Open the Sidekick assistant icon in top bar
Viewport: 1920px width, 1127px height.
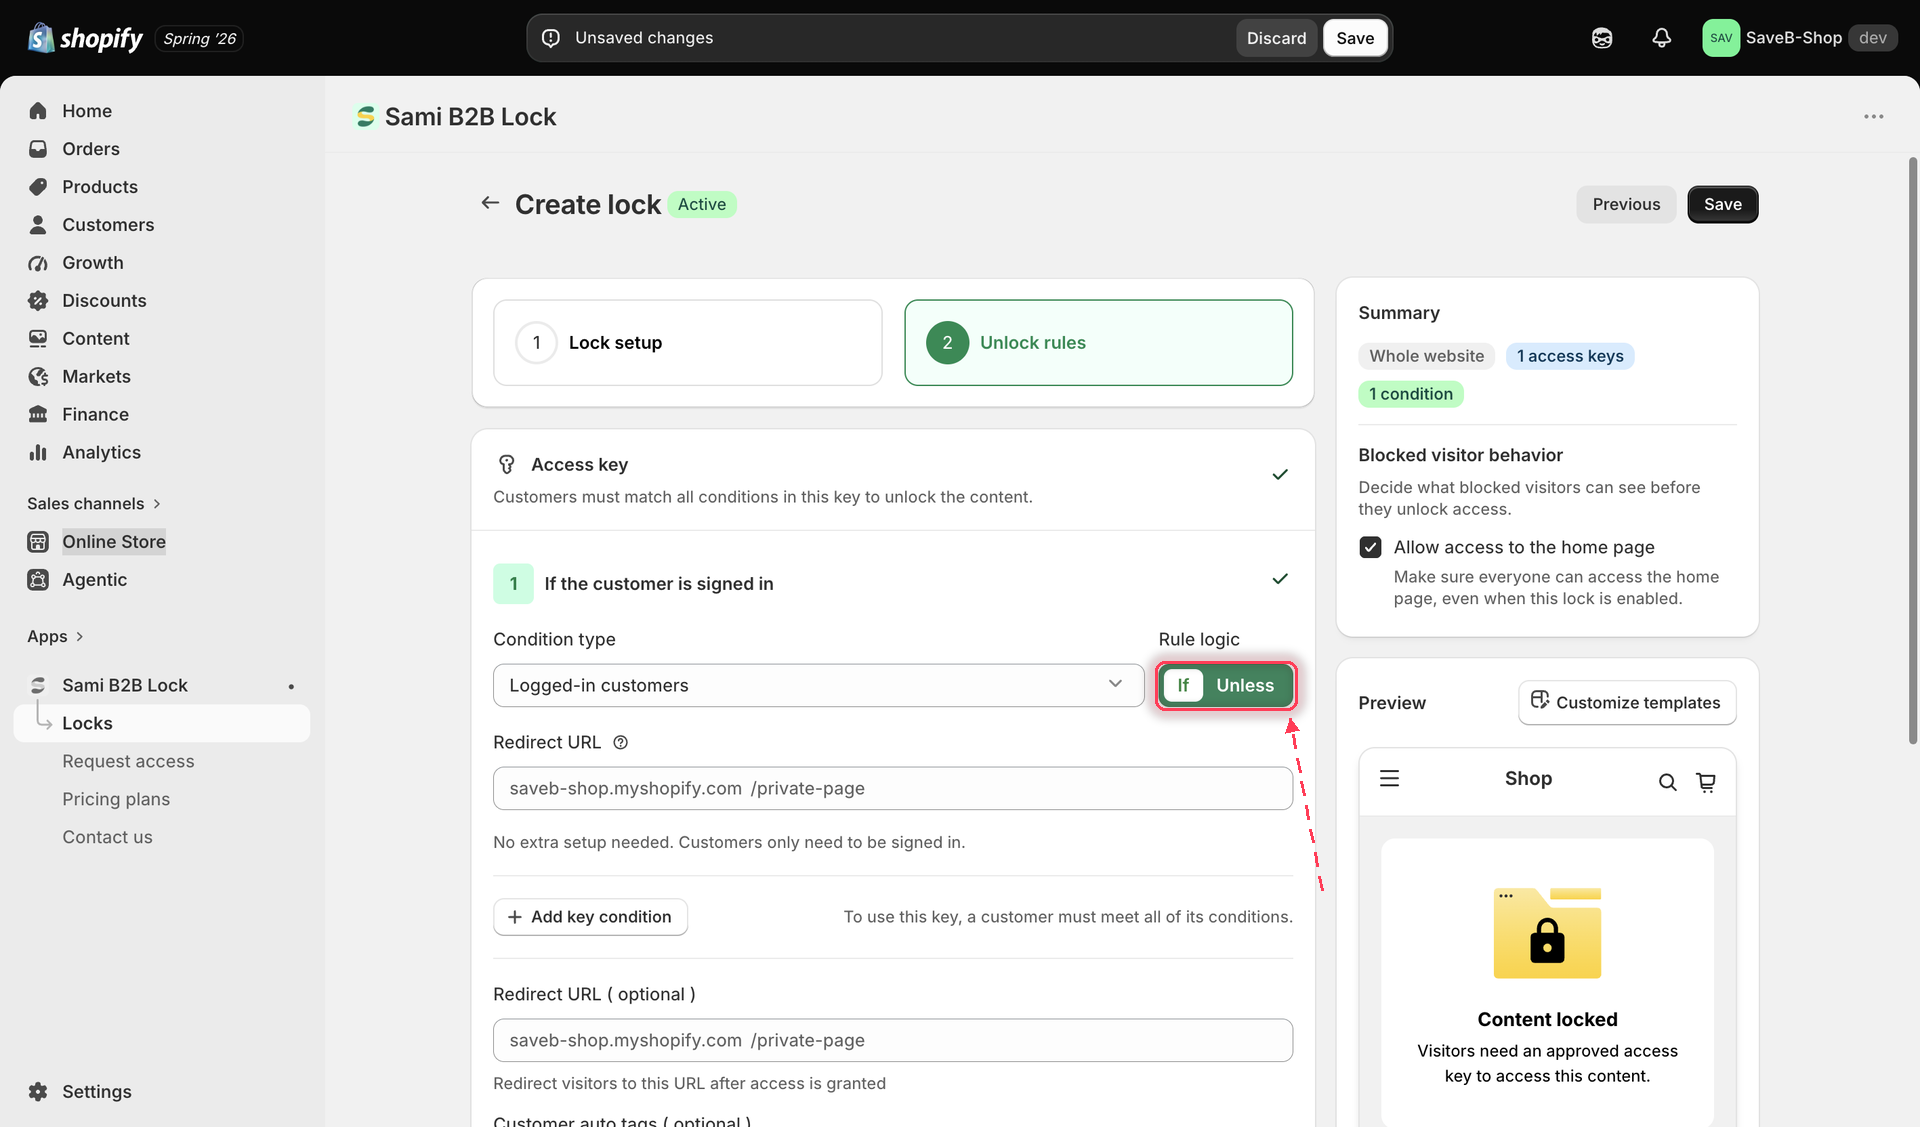1602,38
